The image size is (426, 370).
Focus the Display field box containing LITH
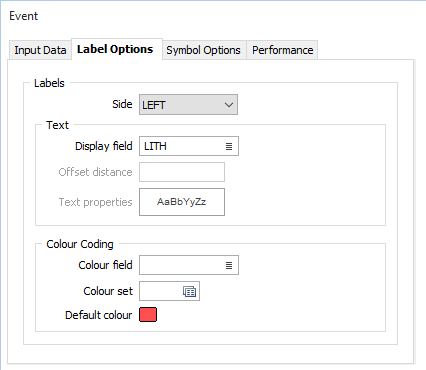click(189, 146)
